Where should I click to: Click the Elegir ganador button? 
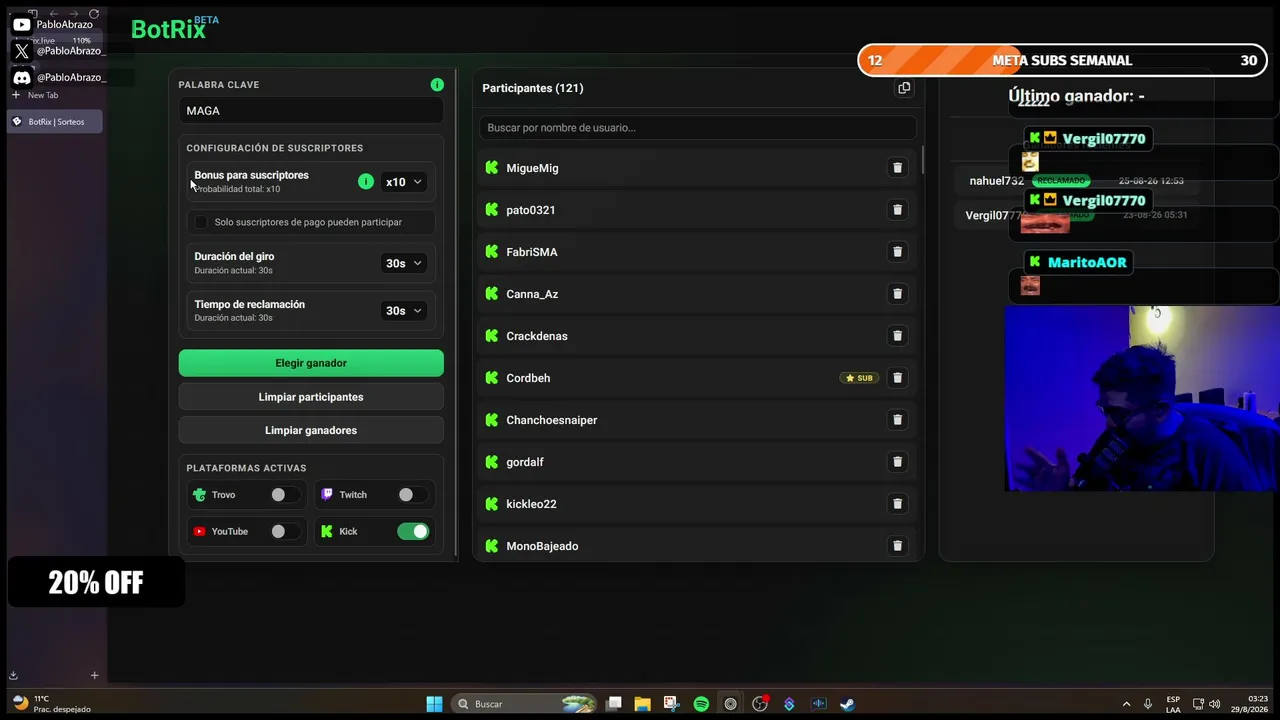[311, 363]
